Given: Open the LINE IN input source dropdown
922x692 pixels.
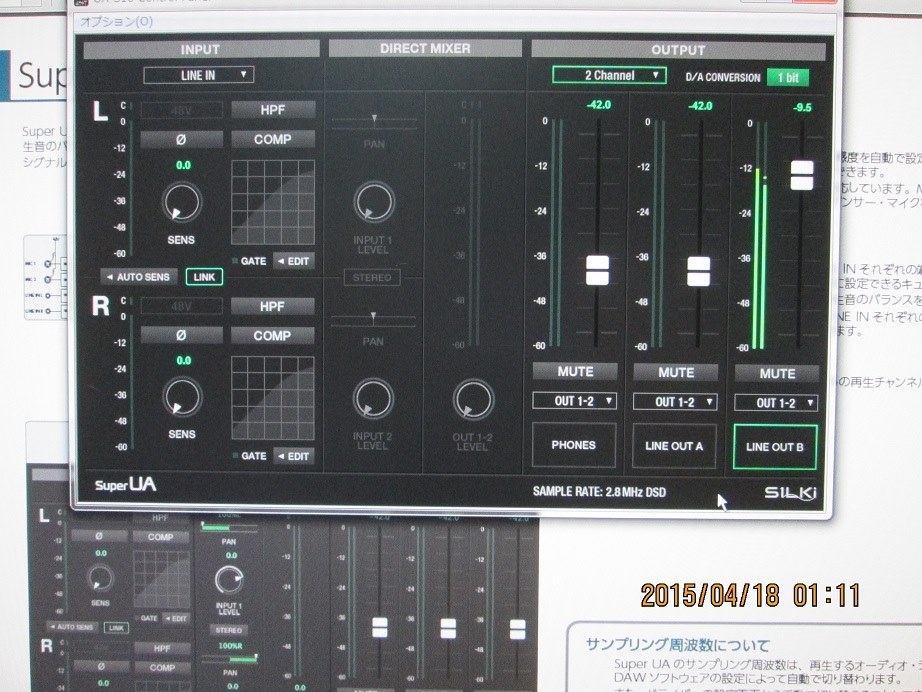Looking at the screenshot, I should coord(199,75).
